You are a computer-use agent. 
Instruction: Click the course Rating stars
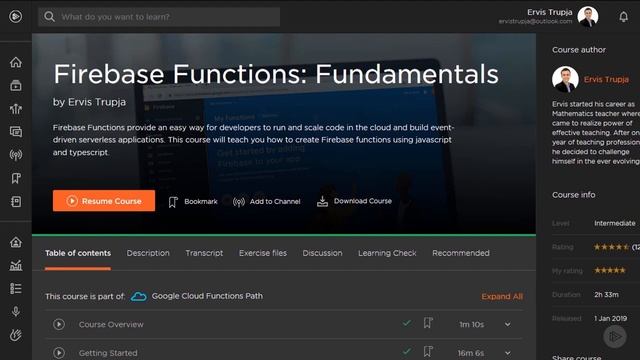[611, 247]
